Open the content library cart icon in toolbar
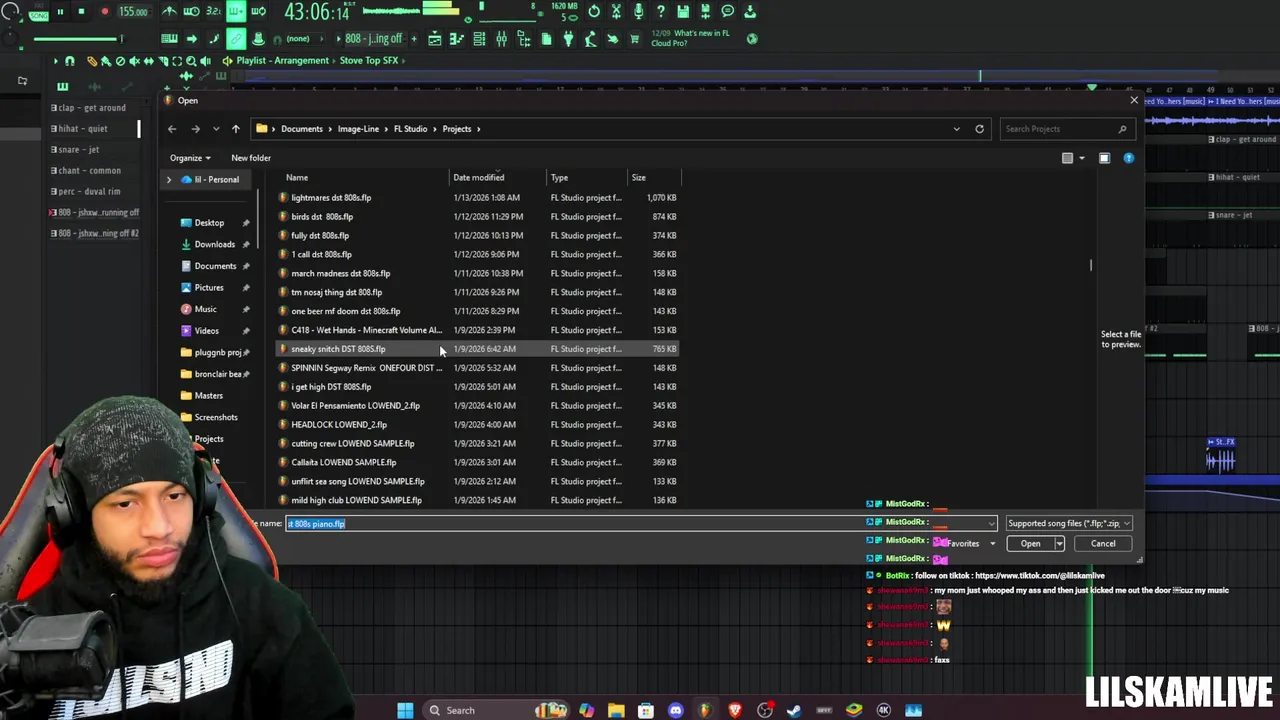This screenshot has height=720, width=1280. tap(634, 39)
